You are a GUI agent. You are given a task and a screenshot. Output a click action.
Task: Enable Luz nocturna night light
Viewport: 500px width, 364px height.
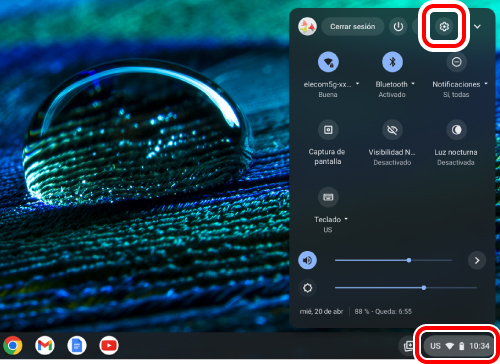click(456, 130)
